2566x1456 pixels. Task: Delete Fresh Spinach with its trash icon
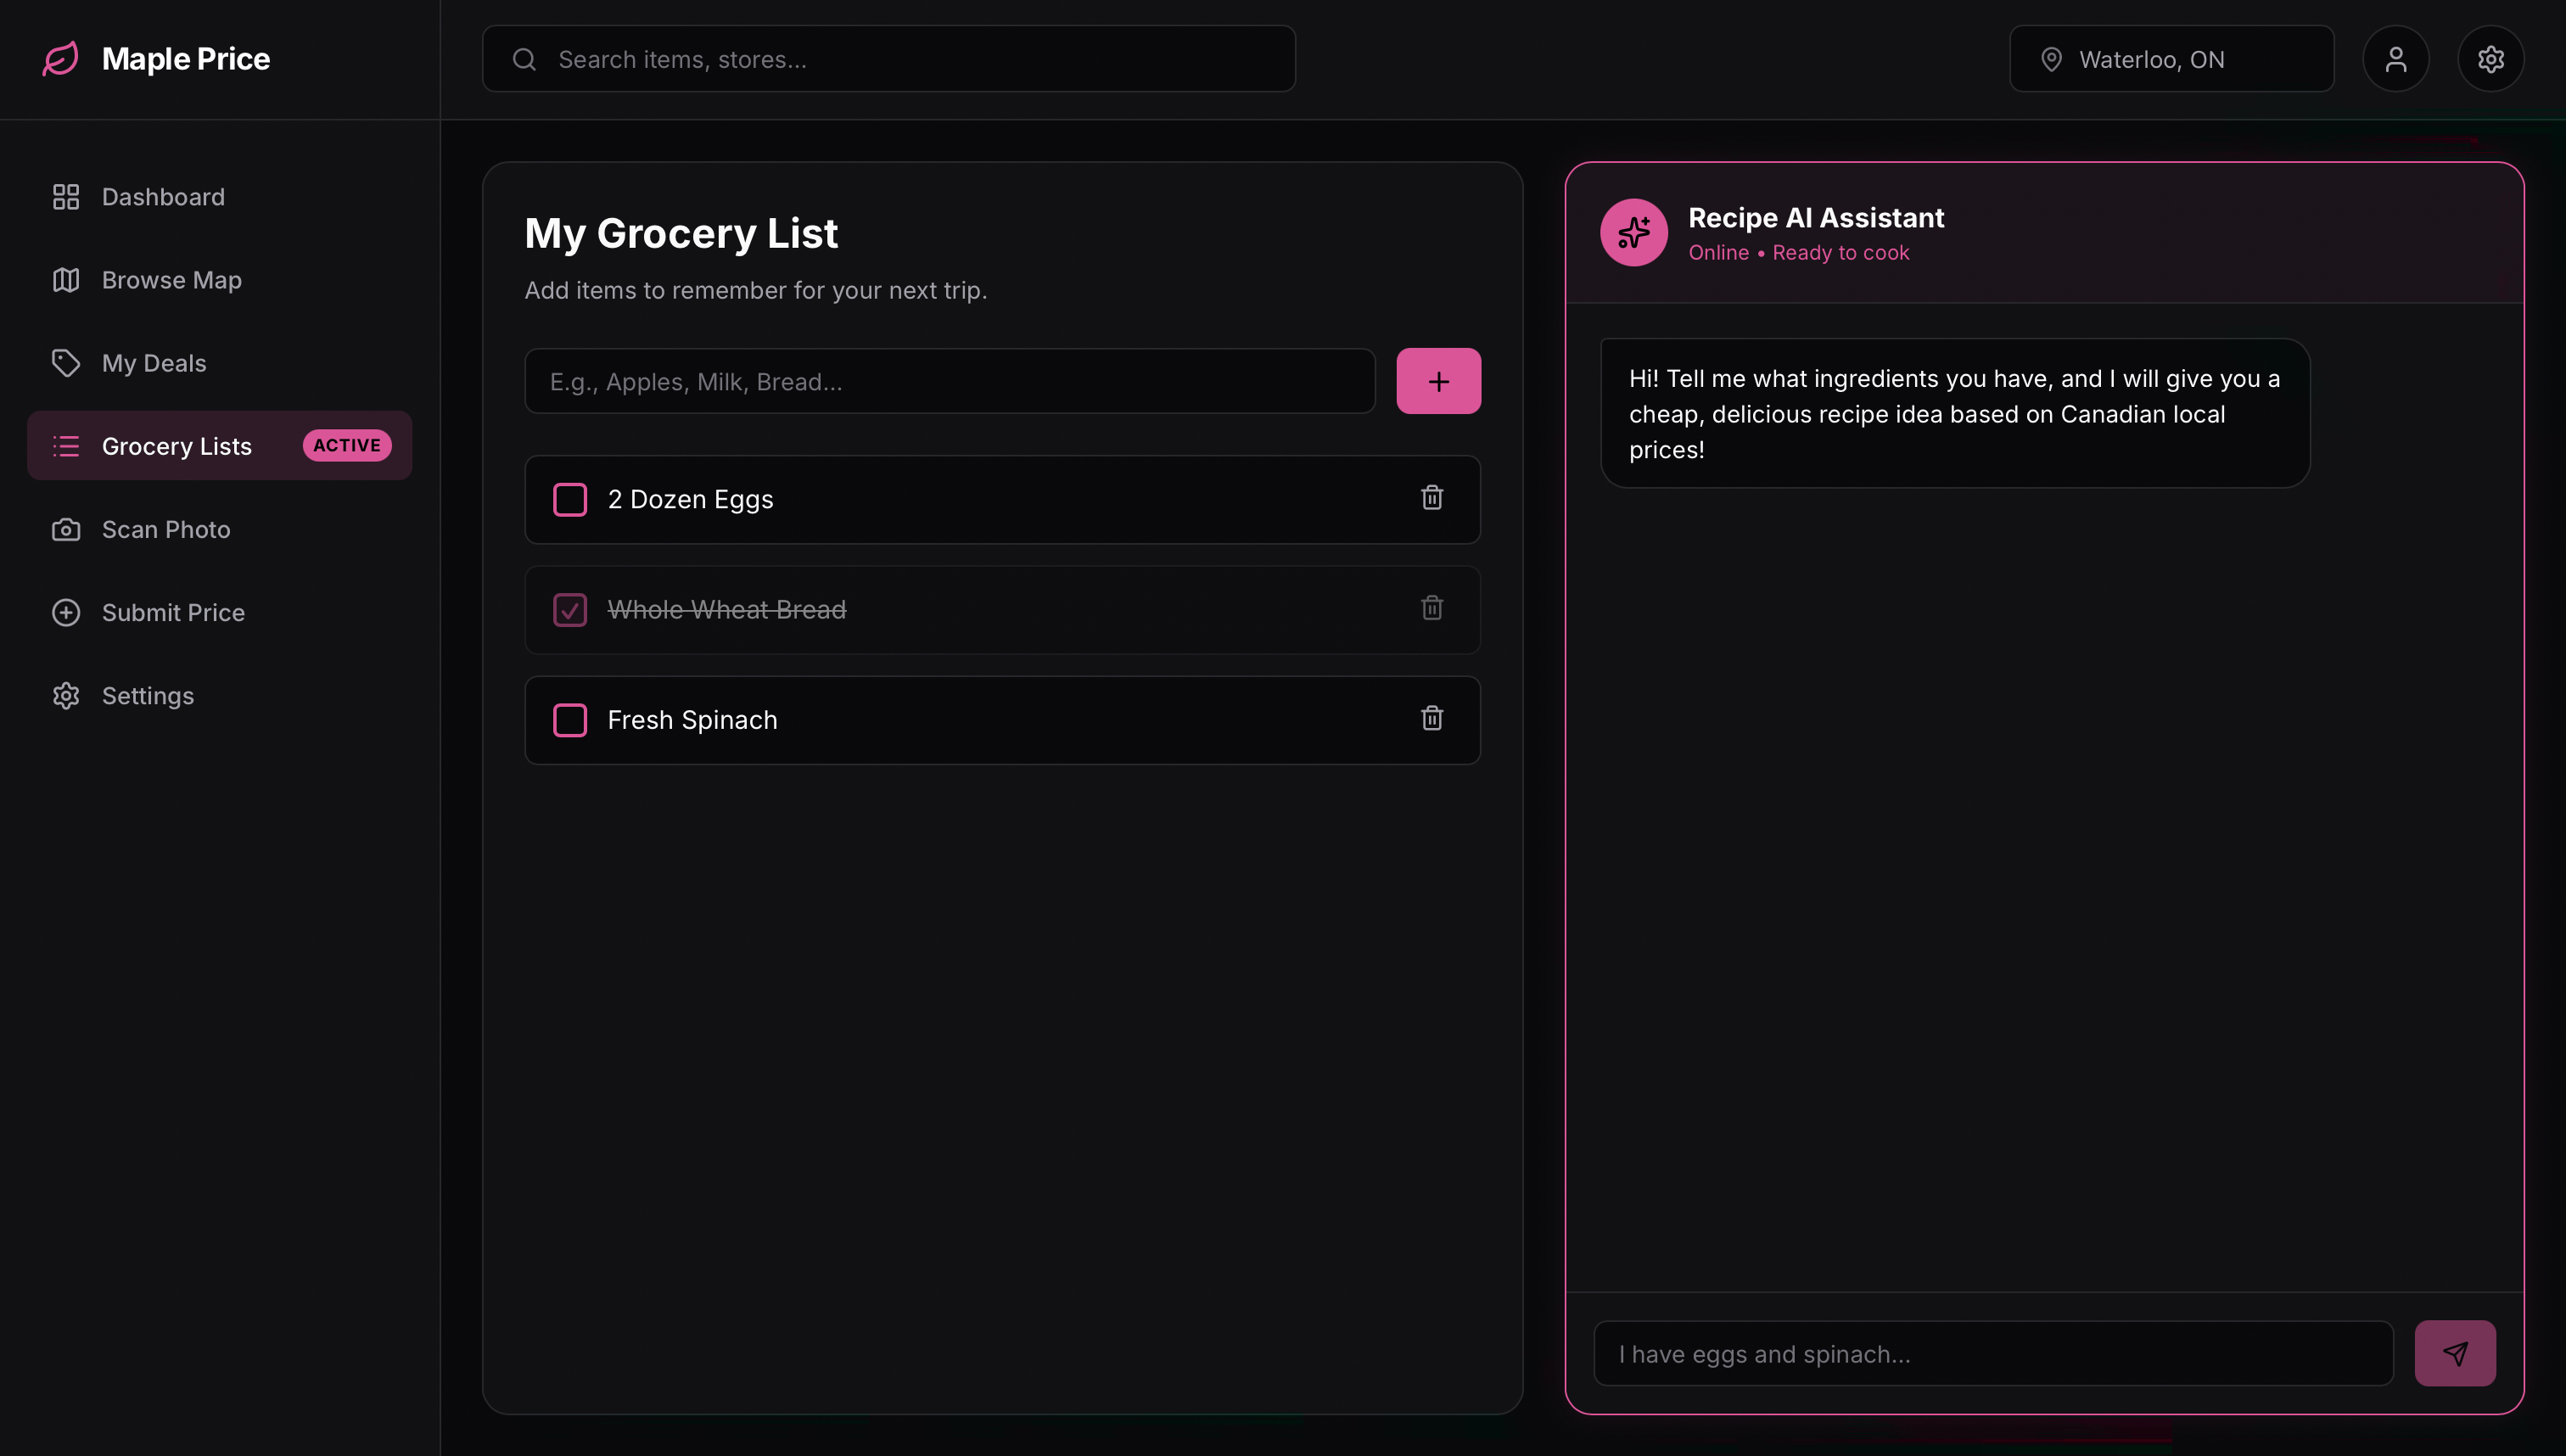(x=1431, y=718)
